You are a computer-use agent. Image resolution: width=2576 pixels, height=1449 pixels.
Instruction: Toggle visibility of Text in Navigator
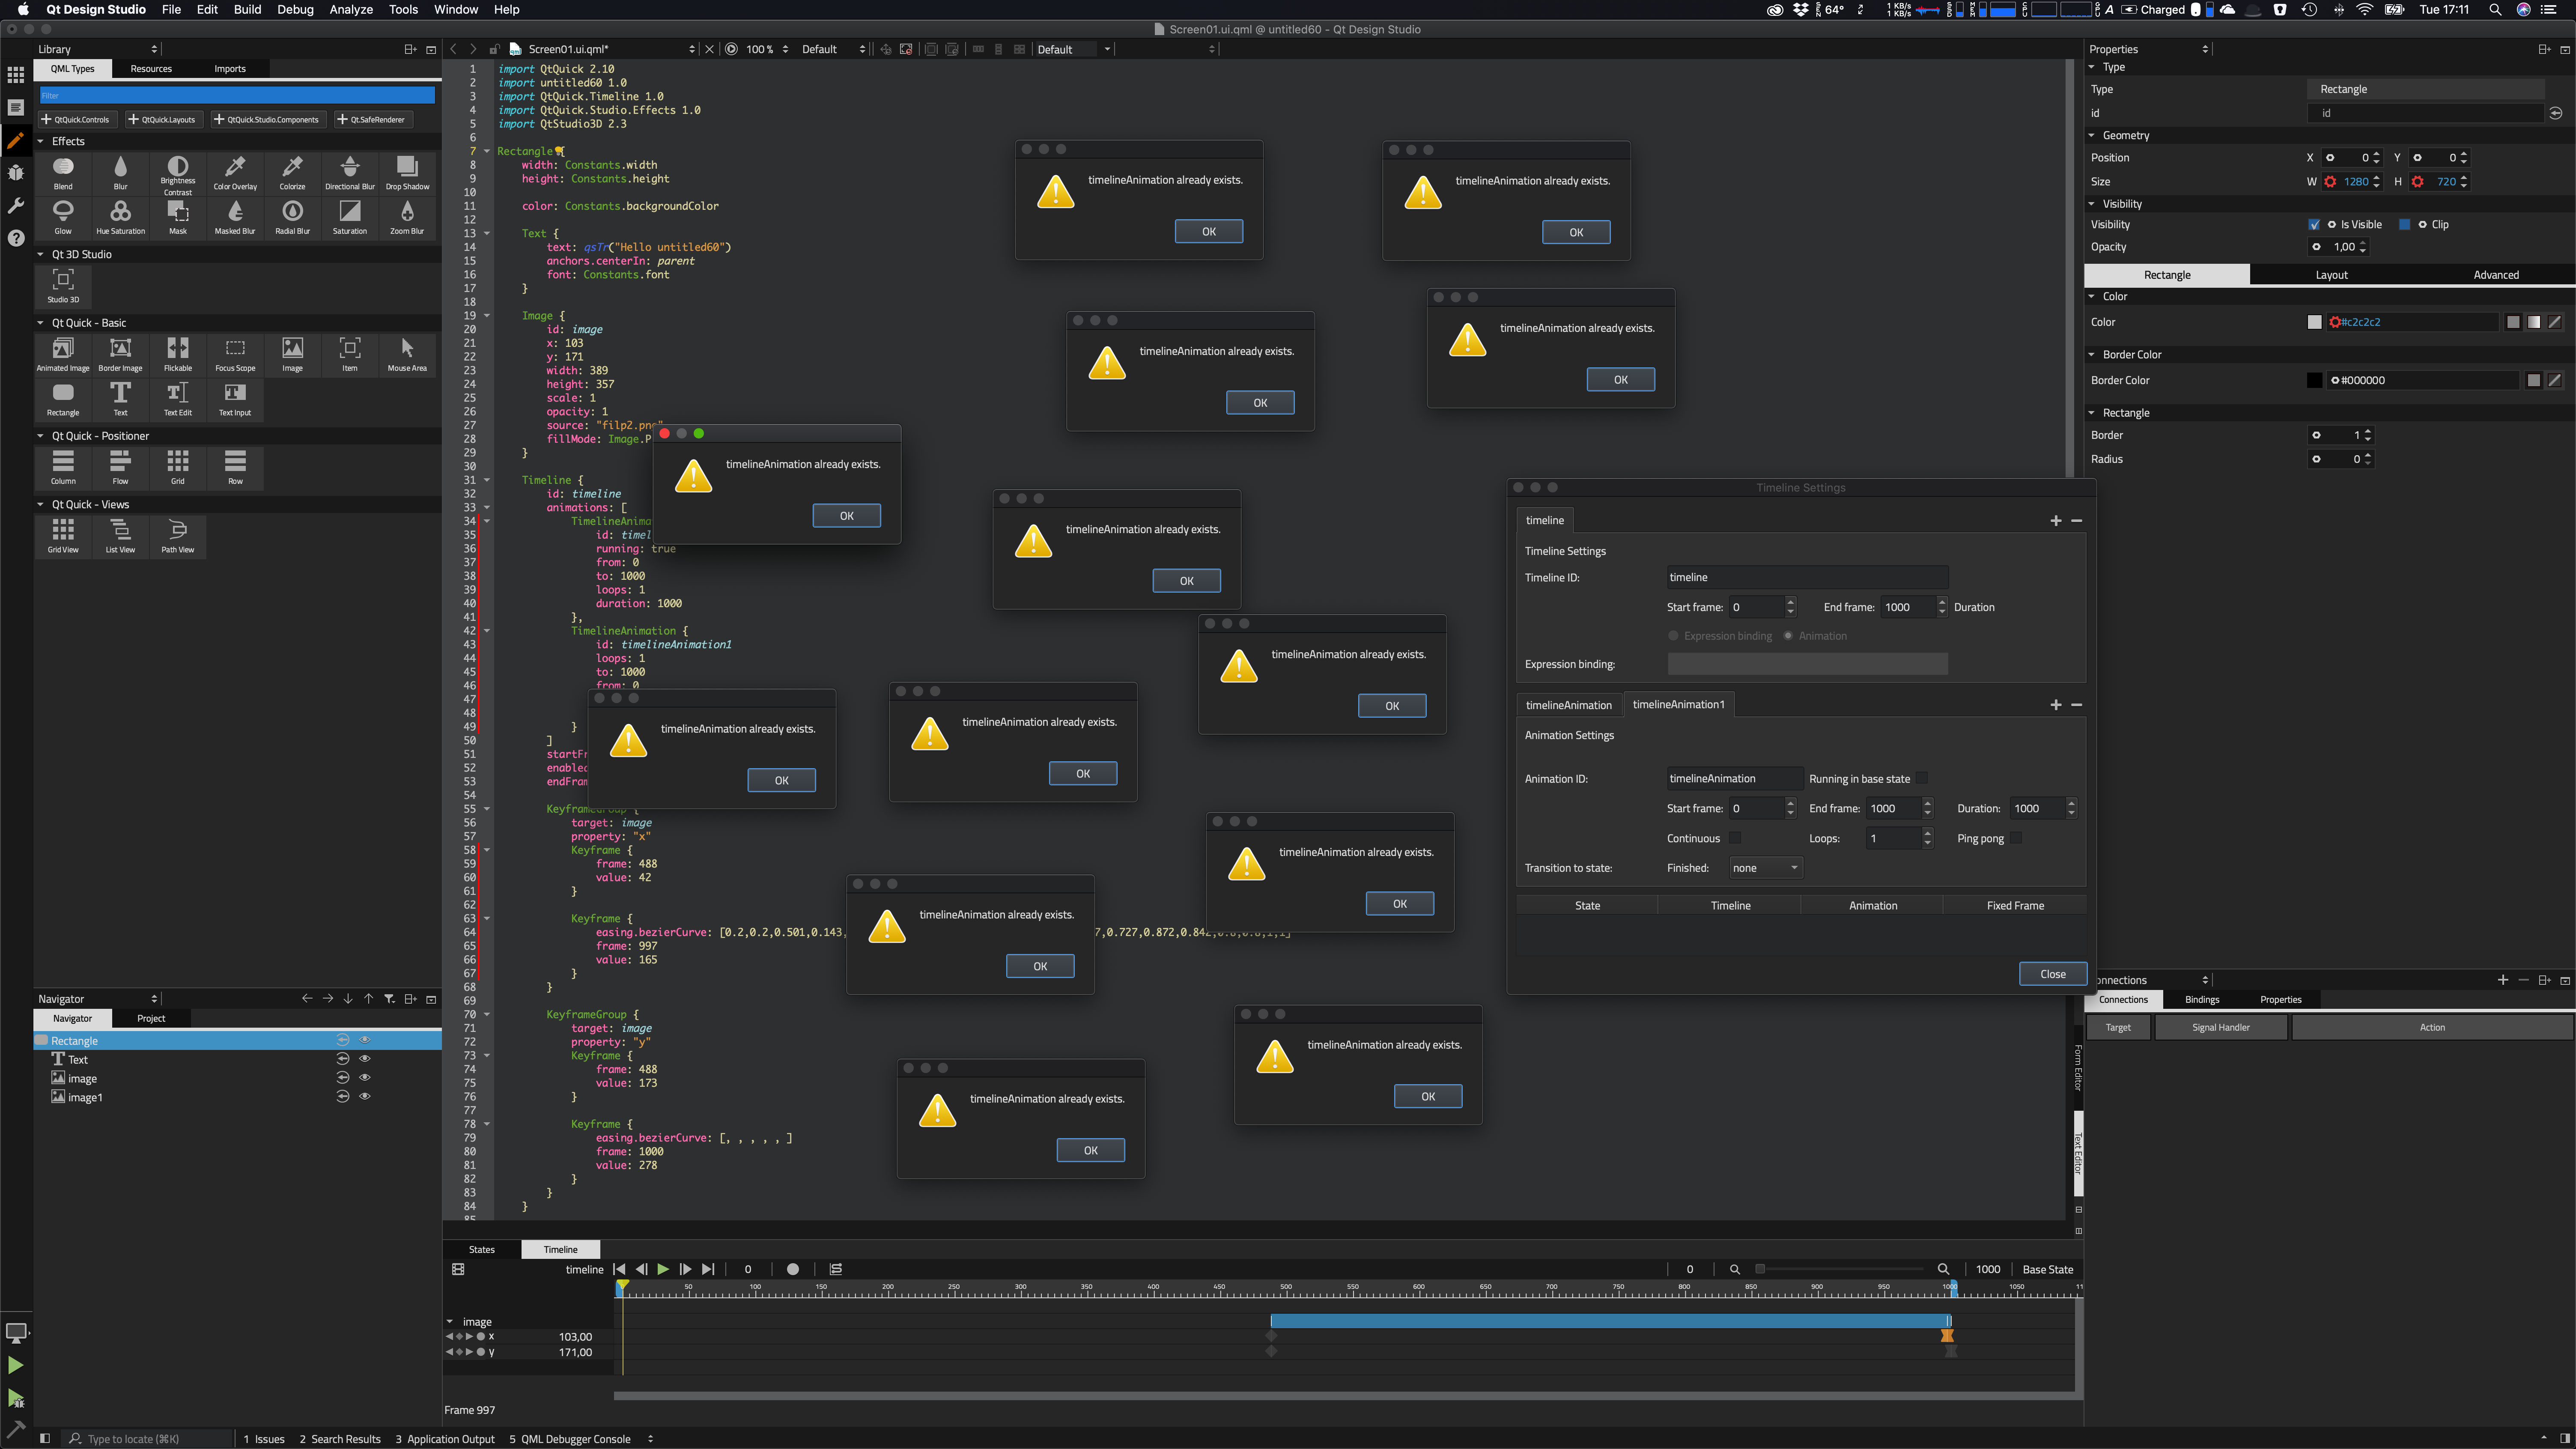[365, 1059]
